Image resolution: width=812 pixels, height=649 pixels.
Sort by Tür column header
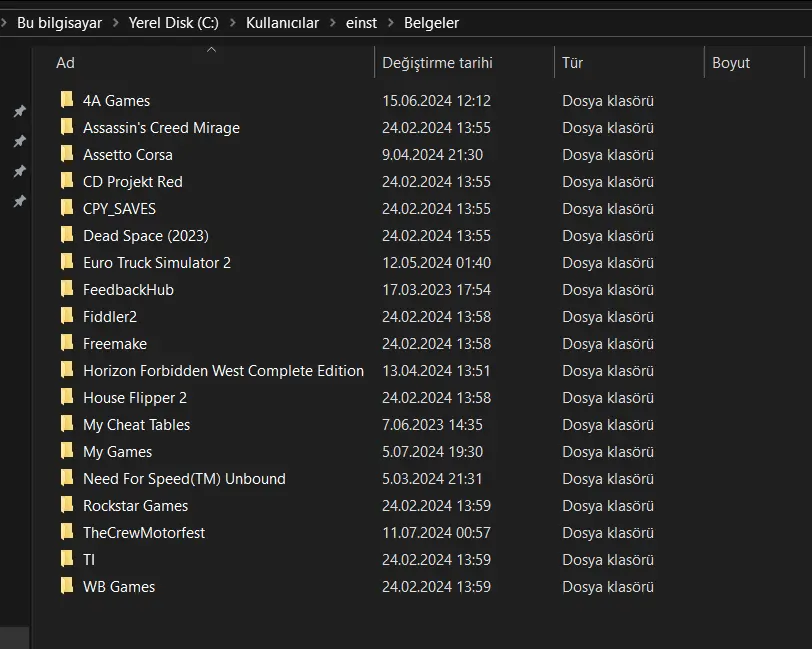click(573, 63)
